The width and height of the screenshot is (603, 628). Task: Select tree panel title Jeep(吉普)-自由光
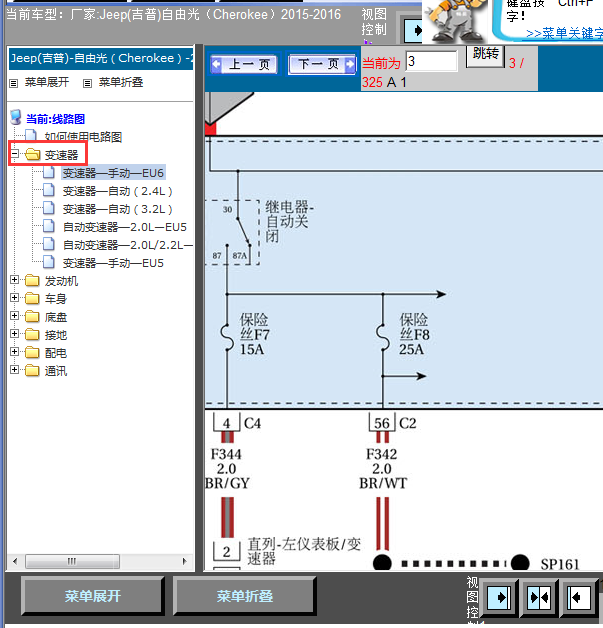(101, 58)
